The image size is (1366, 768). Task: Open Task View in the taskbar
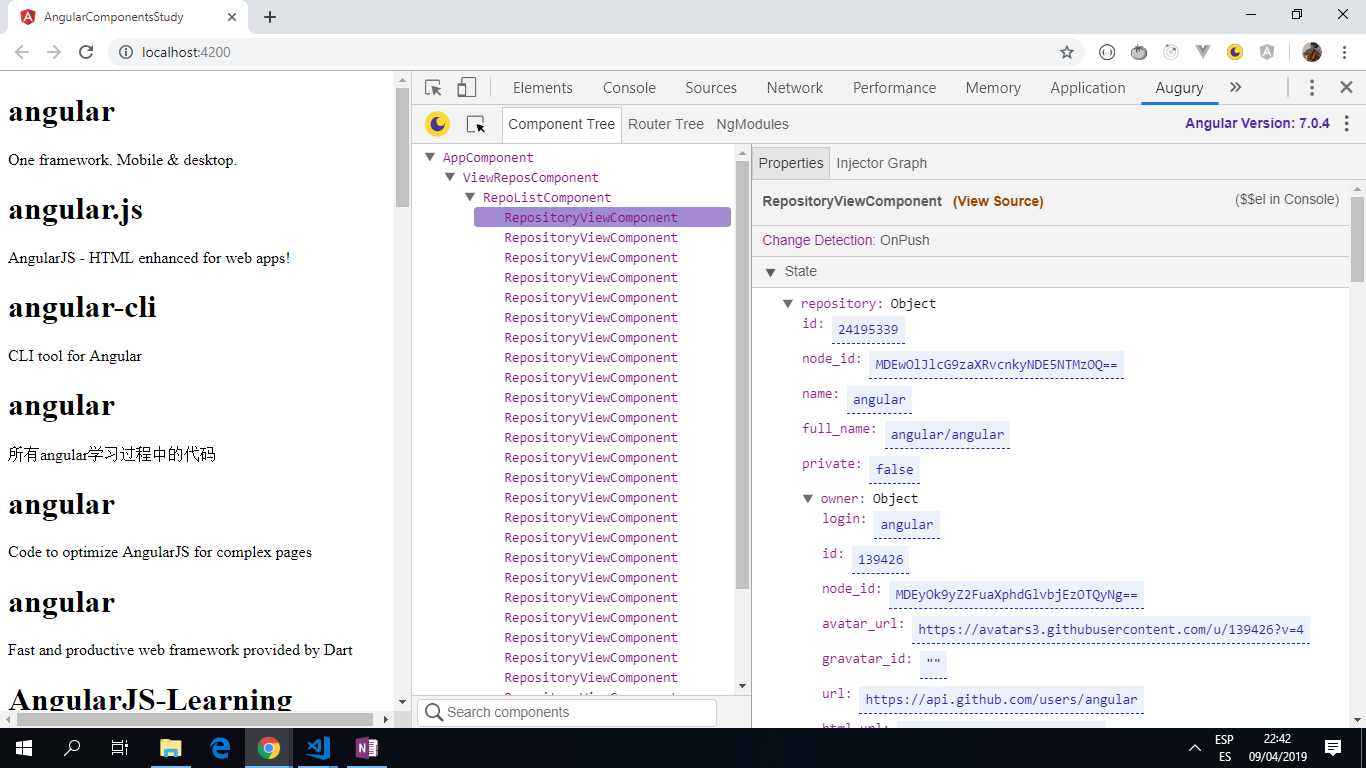120,748
